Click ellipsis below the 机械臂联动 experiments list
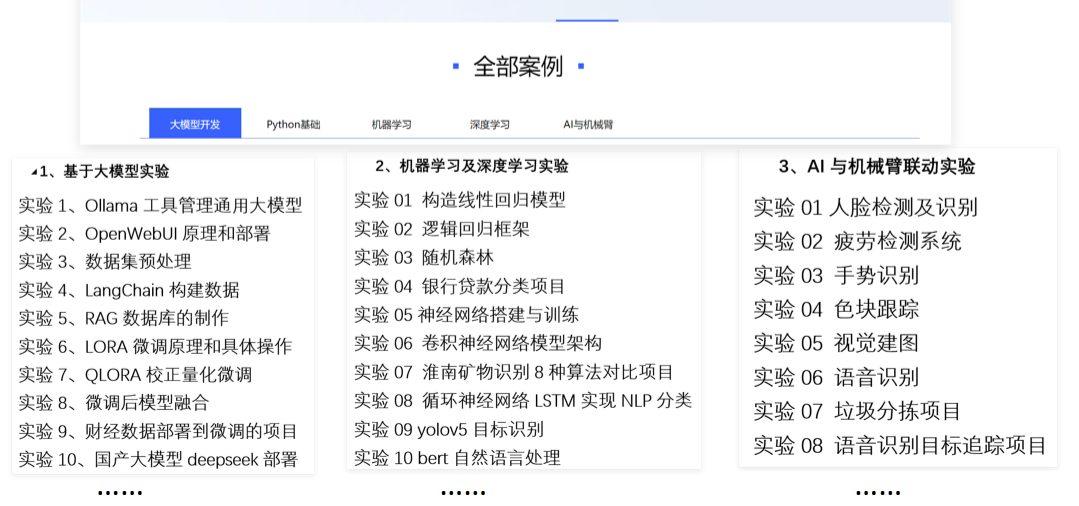This screenshot has height=506, width=1079. click(x=878, y=492)
